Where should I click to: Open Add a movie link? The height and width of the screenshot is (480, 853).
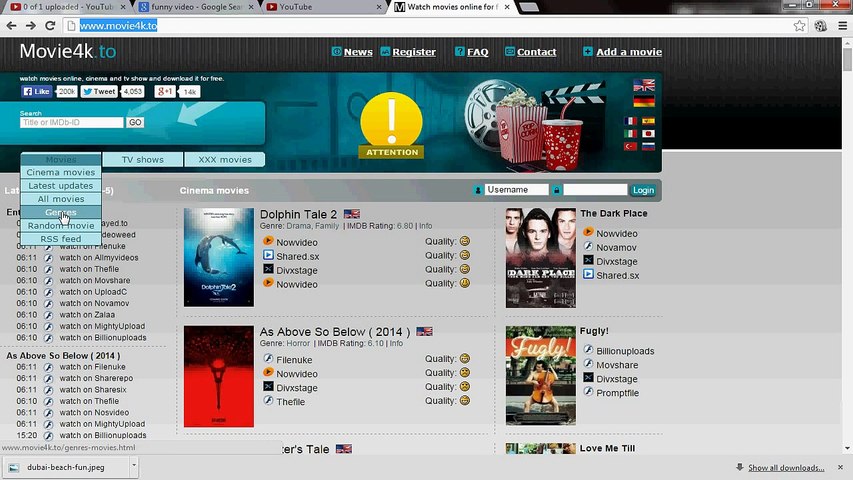pyautogui.click(x=629, y=52)
